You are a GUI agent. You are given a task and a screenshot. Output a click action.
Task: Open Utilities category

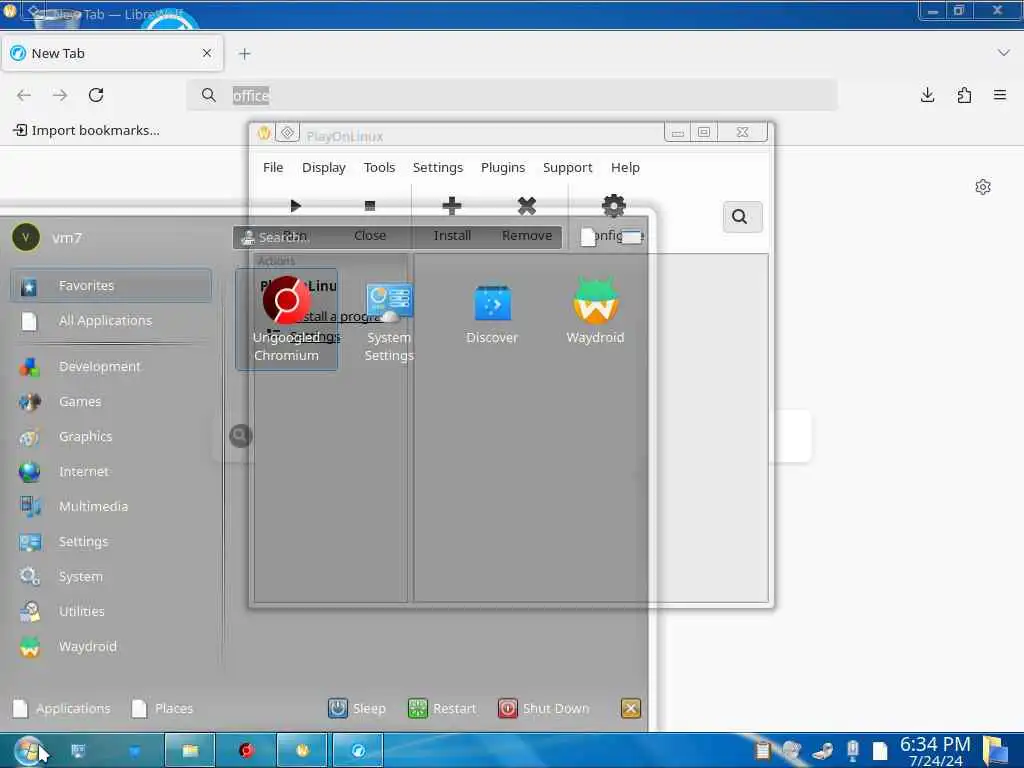(111, 611)
